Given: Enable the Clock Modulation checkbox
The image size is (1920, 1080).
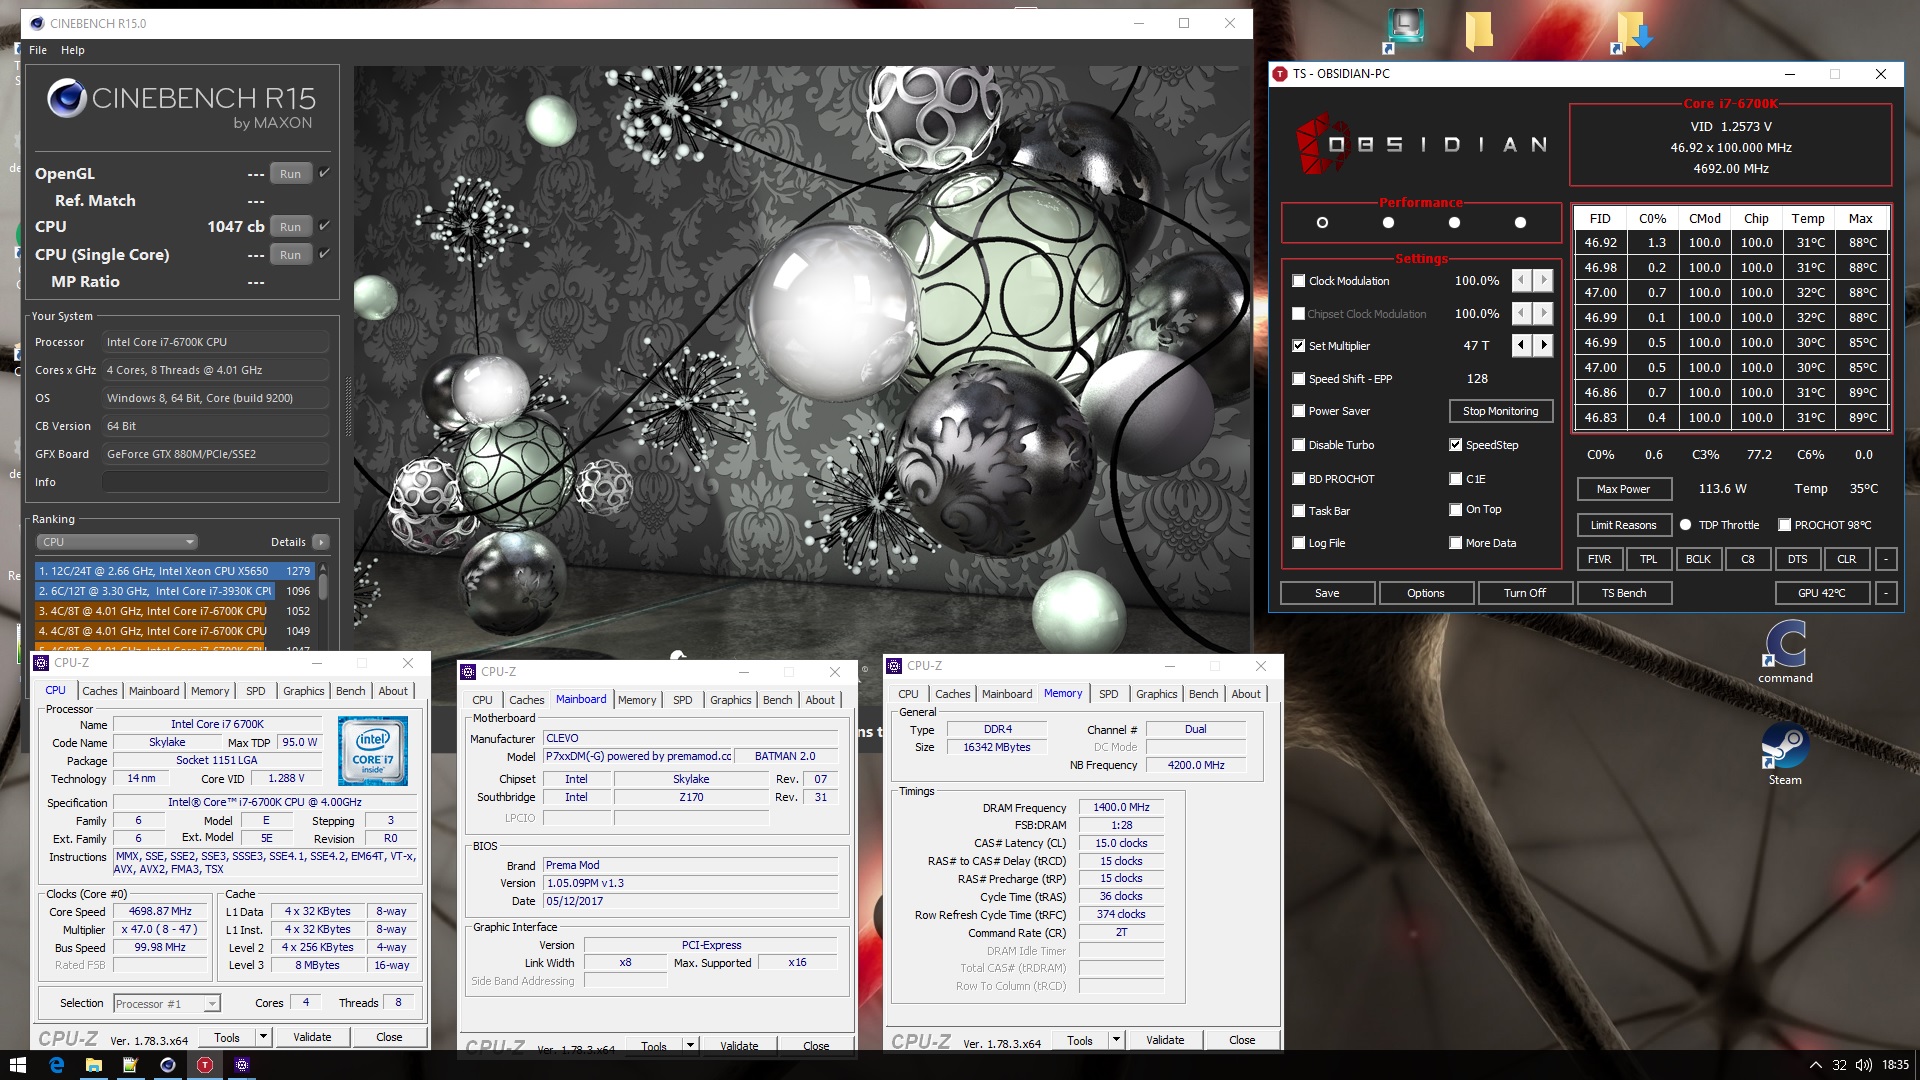Looking at the screenshot, I should pos(1298,281).
